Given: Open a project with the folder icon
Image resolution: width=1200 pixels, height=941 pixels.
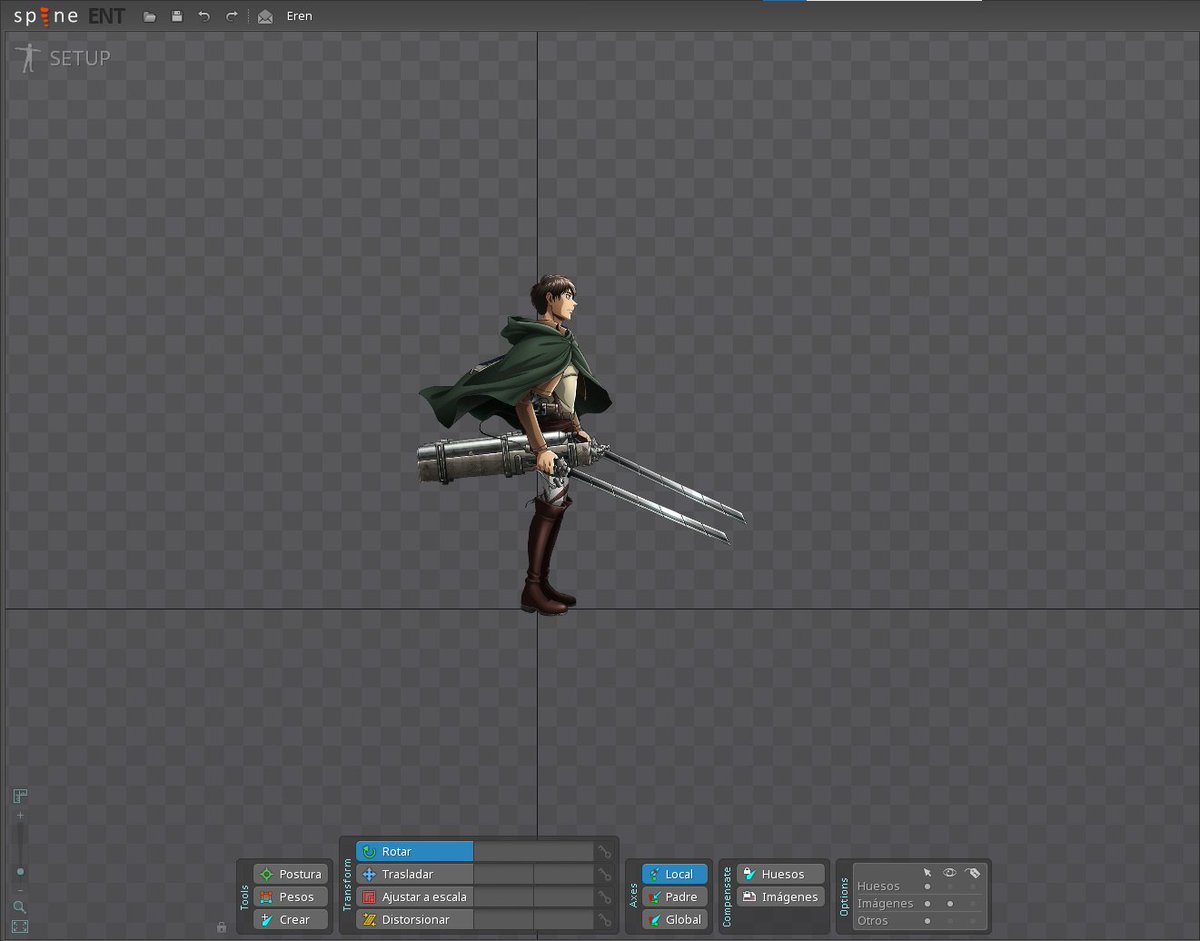Looking at the screenshot, I should (150, 16).
